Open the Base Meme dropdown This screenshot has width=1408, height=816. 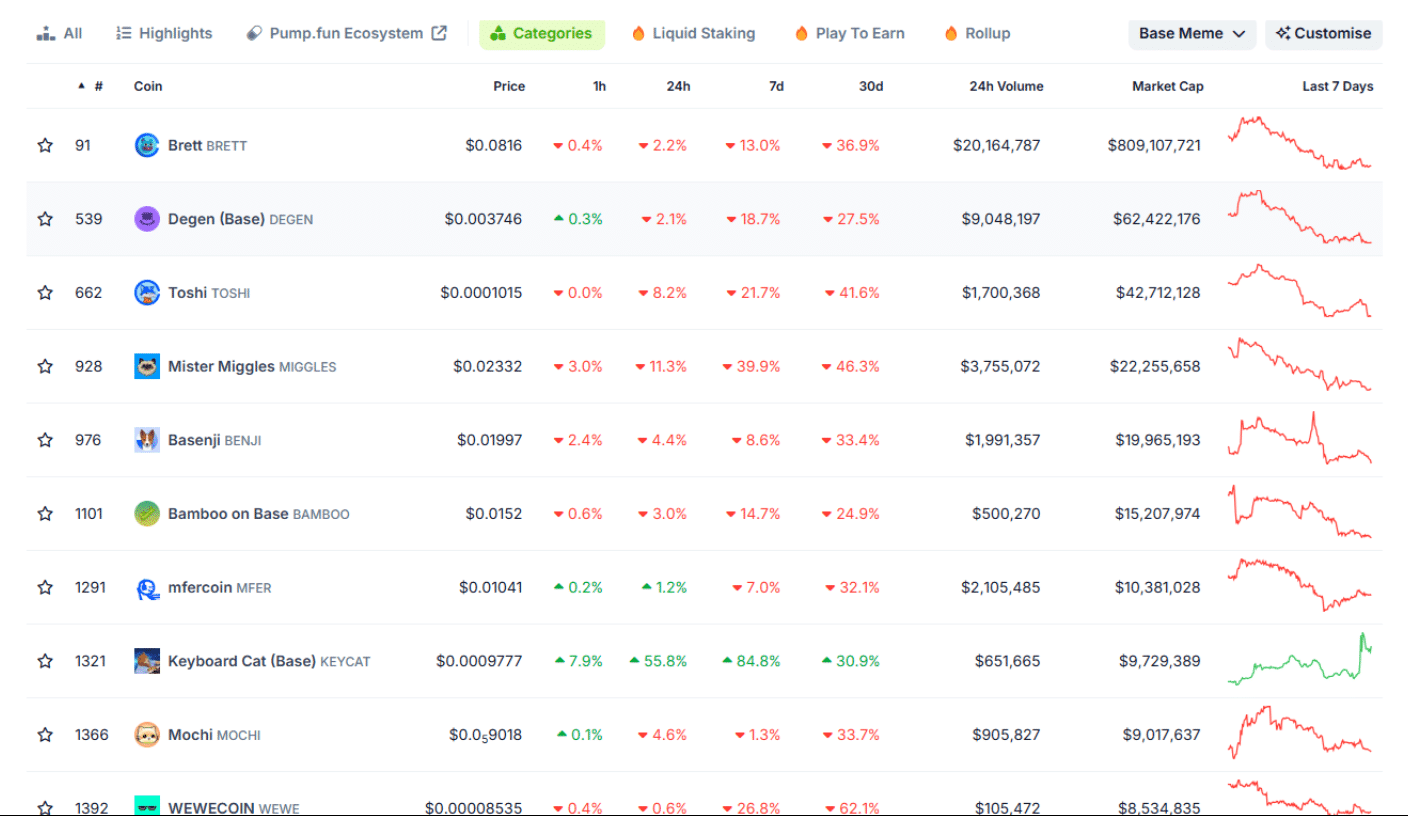(x=1192, y=34)
